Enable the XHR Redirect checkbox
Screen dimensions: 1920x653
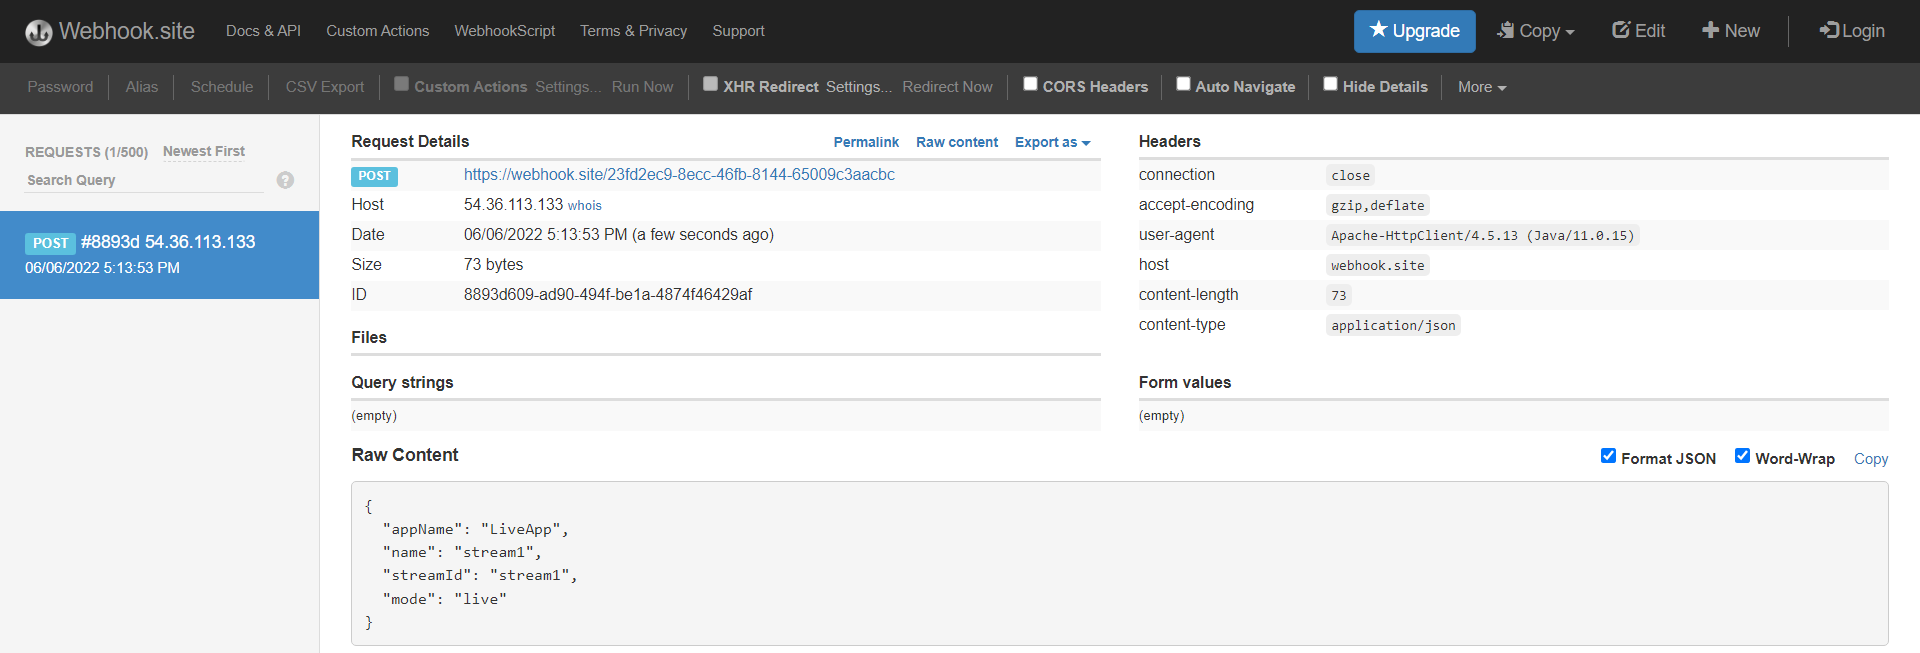[710, 84]
